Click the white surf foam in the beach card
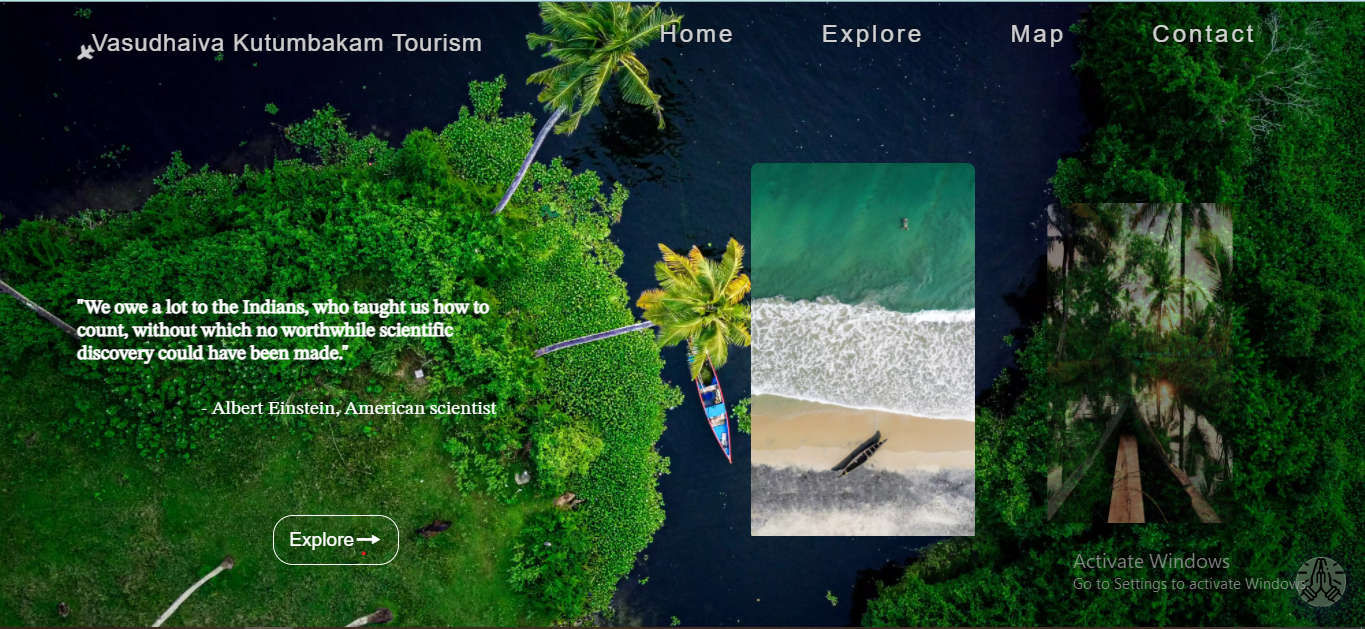 (863, 355)
